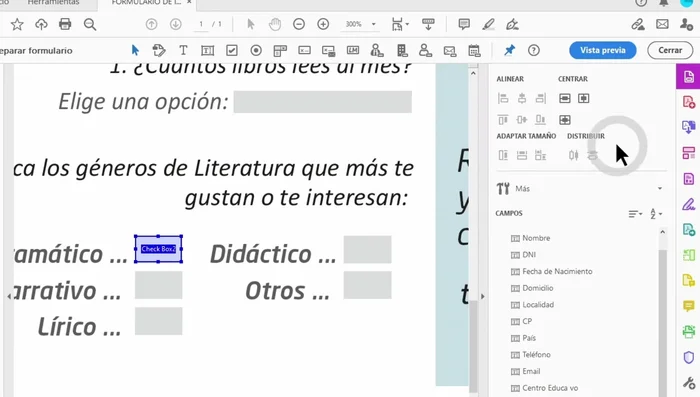Select the Elige una opción dropdown field

pos(323,102)
